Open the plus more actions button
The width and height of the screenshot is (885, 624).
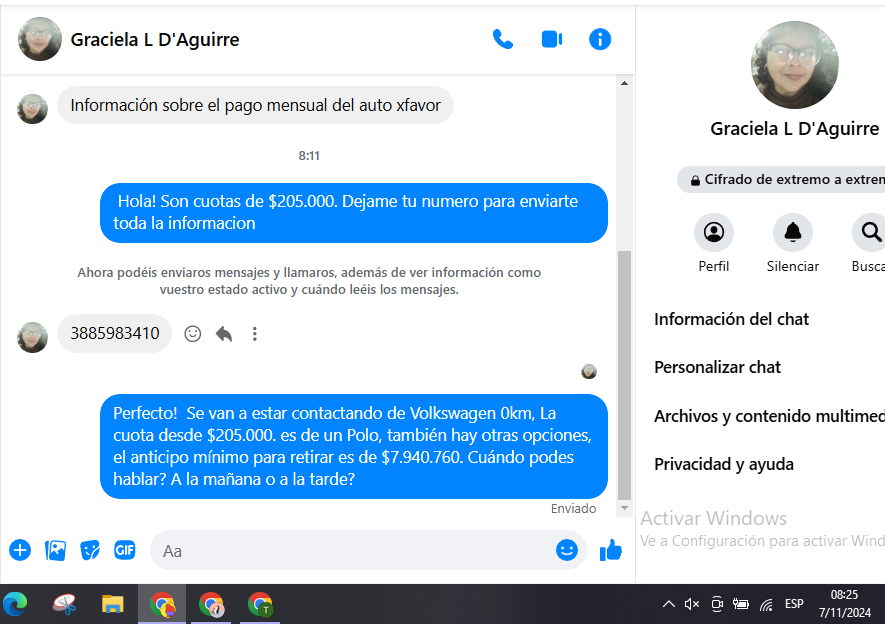[x=20, y=550]
